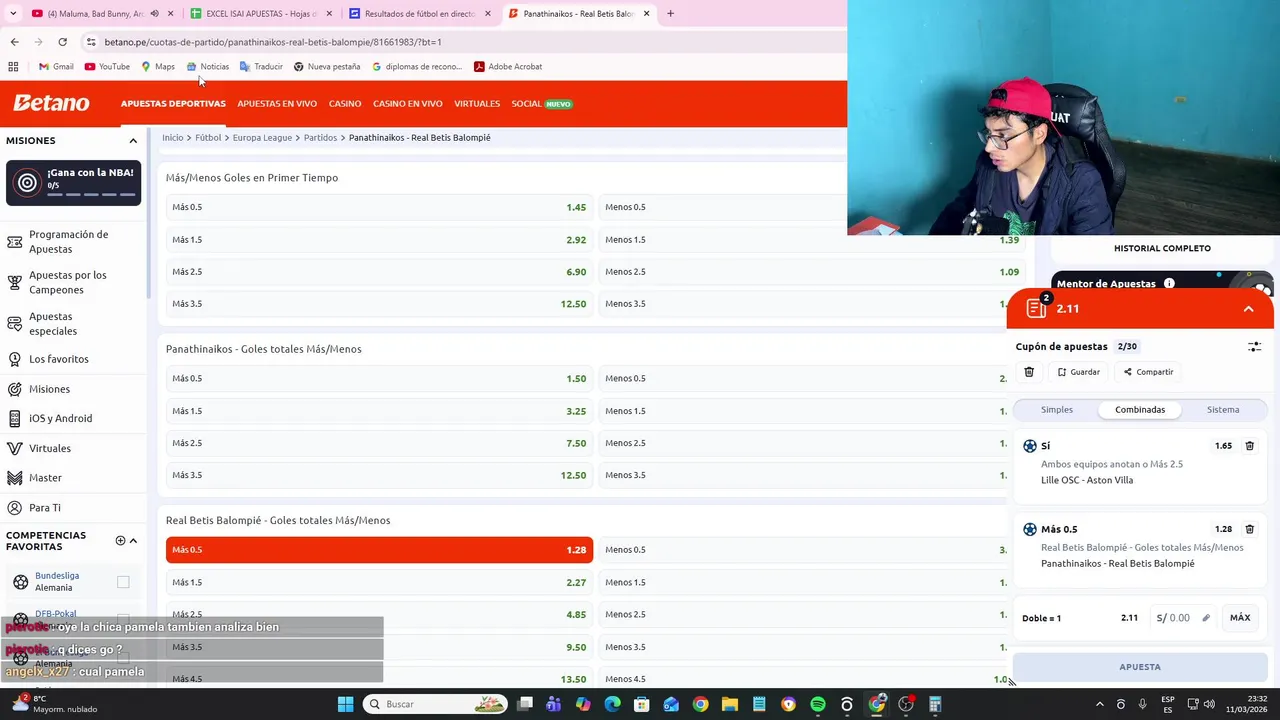
Task: Open Programación de Apuestas in sidebar
Action: [x=72, y=241]
